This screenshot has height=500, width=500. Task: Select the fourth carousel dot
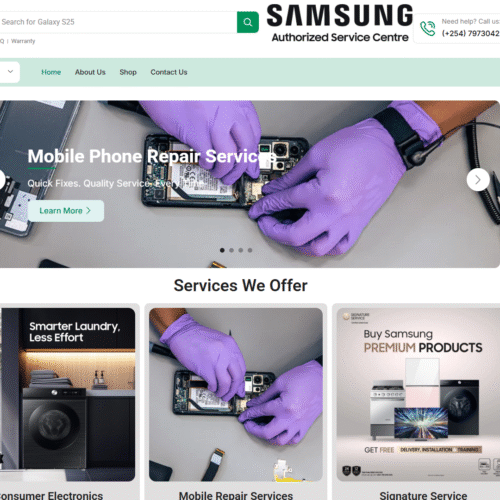(x=250, y=250)
